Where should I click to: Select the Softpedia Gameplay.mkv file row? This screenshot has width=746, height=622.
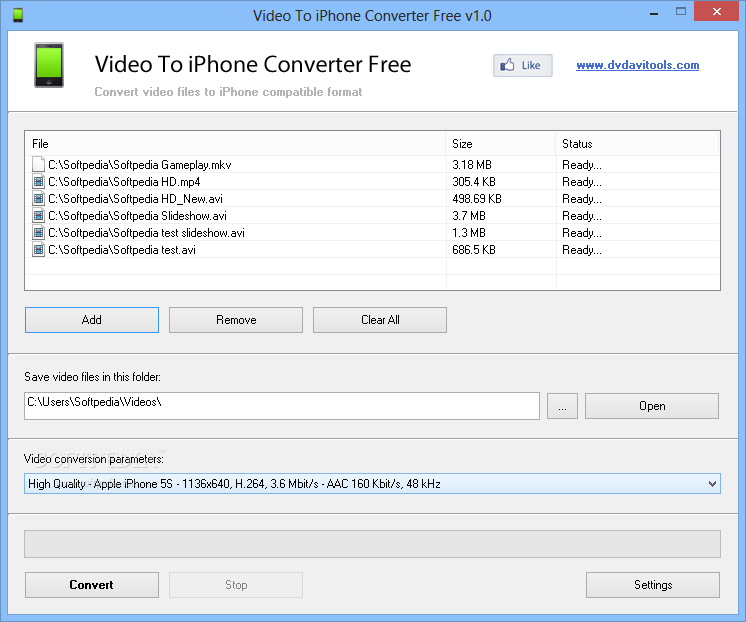372,165
